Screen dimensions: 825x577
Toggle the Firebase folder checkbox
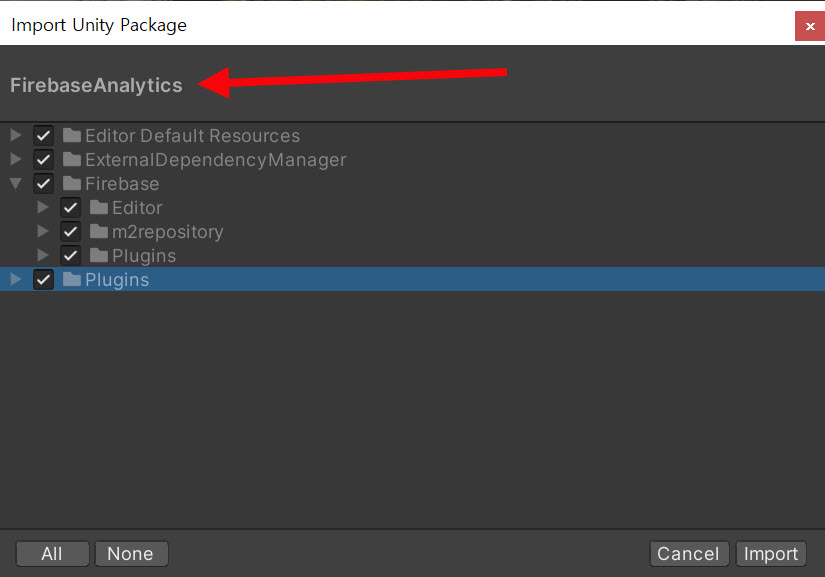coord(43,184)
